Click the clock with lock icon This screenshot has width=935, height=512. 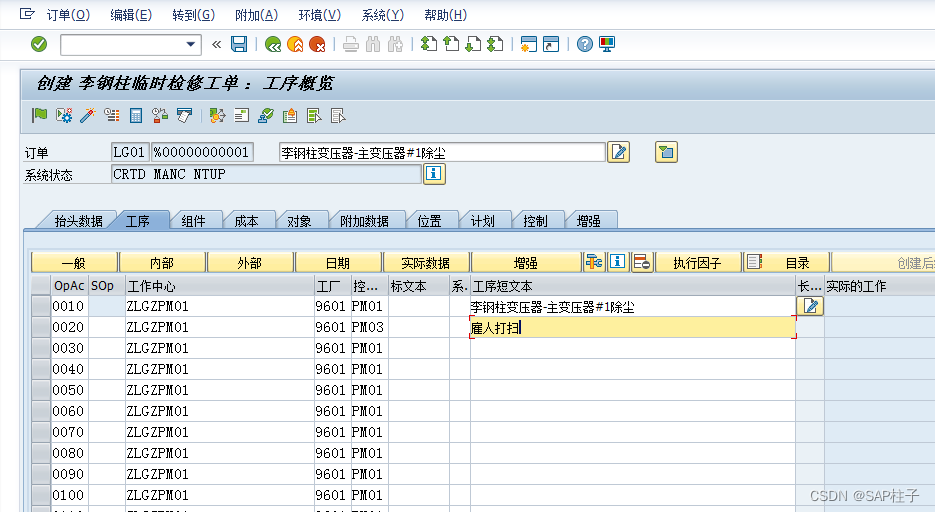[159, 115]
